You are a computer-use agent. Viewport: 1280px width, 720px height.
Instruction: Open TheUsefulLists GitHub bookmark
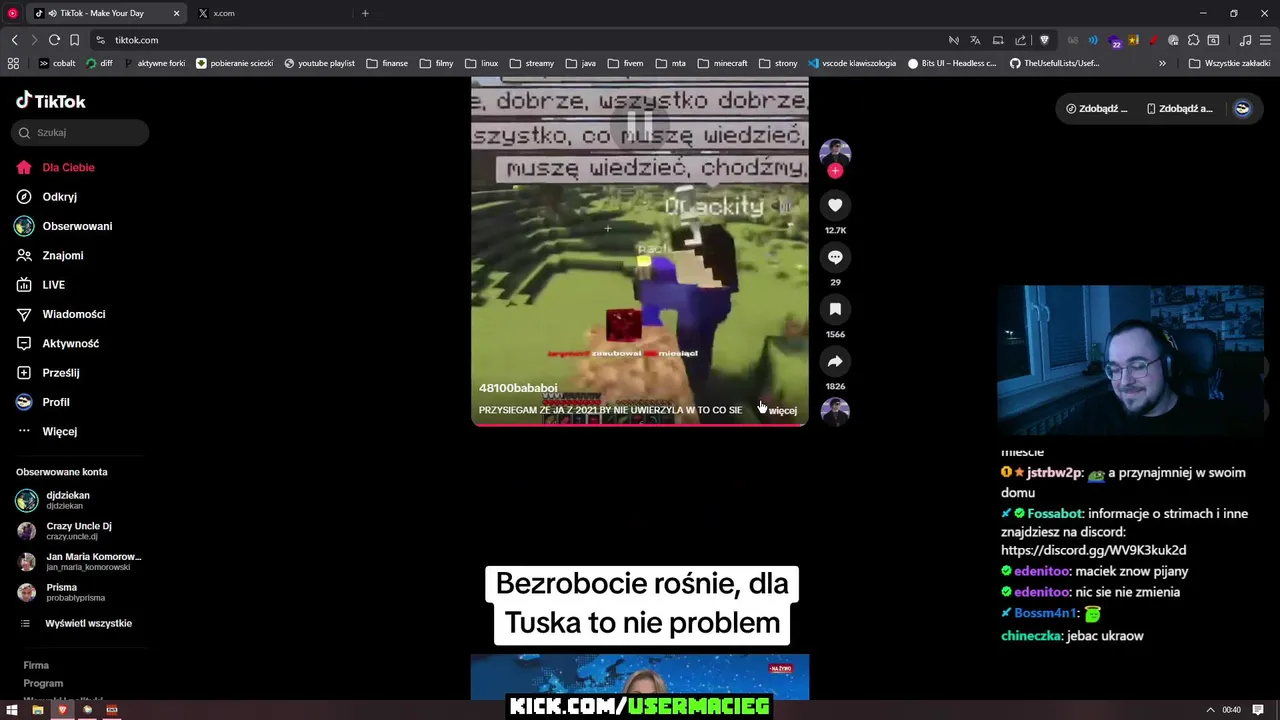tap(1054, 63)
